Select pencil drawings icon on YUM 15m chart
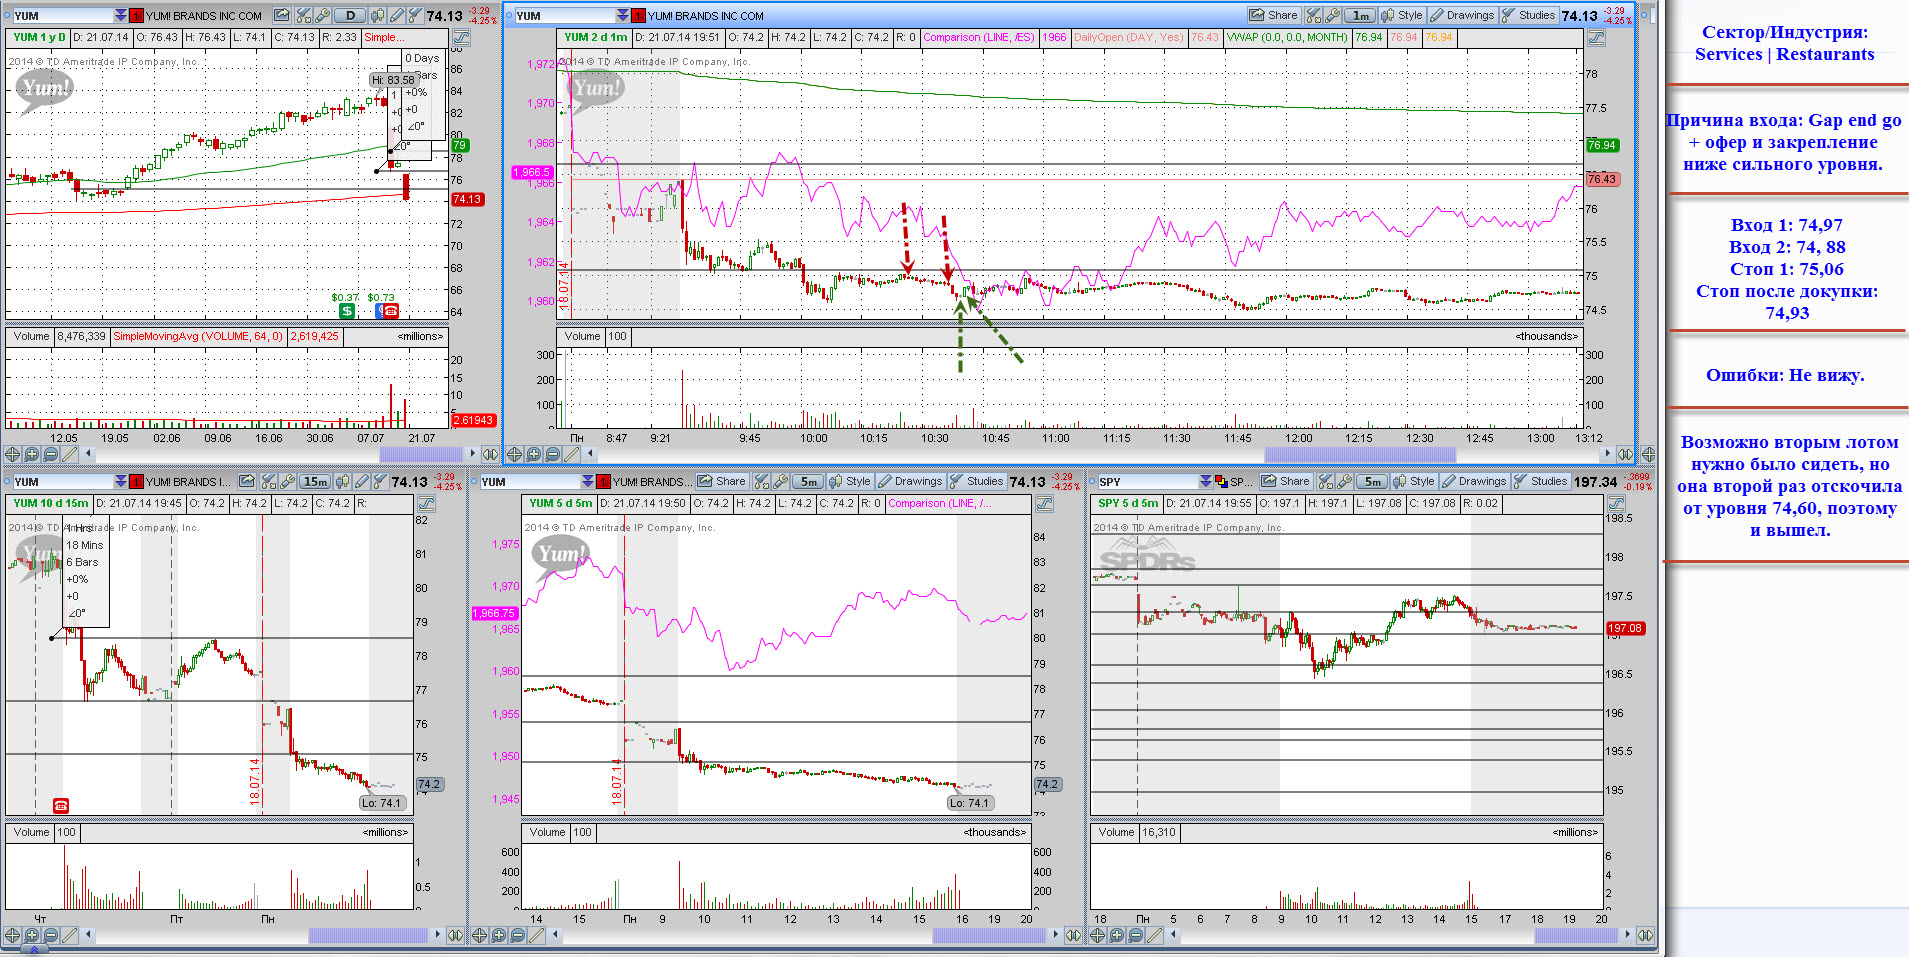Screen dimensions: 1909x957 click(x=361, y=482)
